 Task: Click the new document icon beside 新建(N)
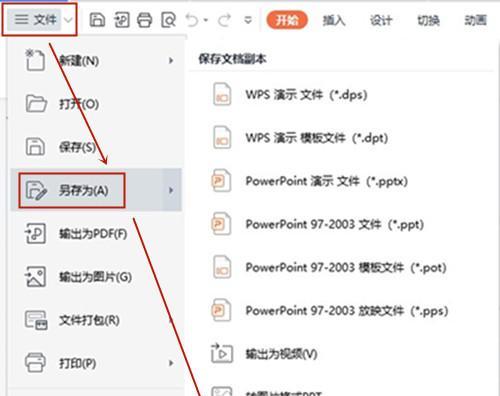[x=35, y=60]
